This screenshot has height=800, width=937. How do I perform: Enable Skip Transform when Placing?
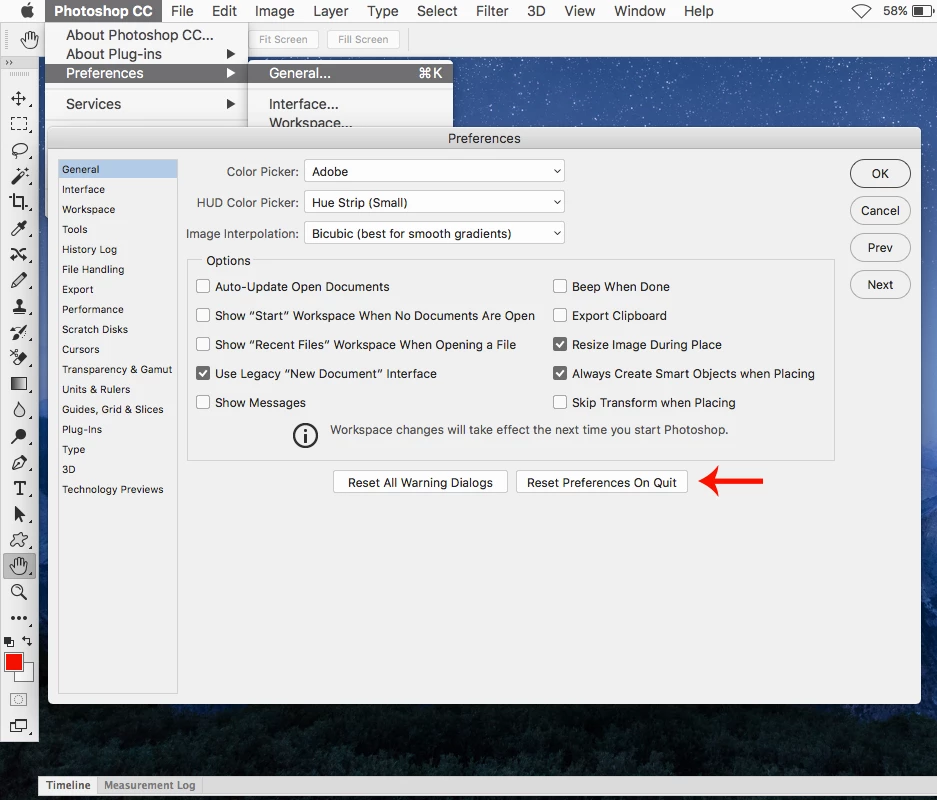(560, 402)
